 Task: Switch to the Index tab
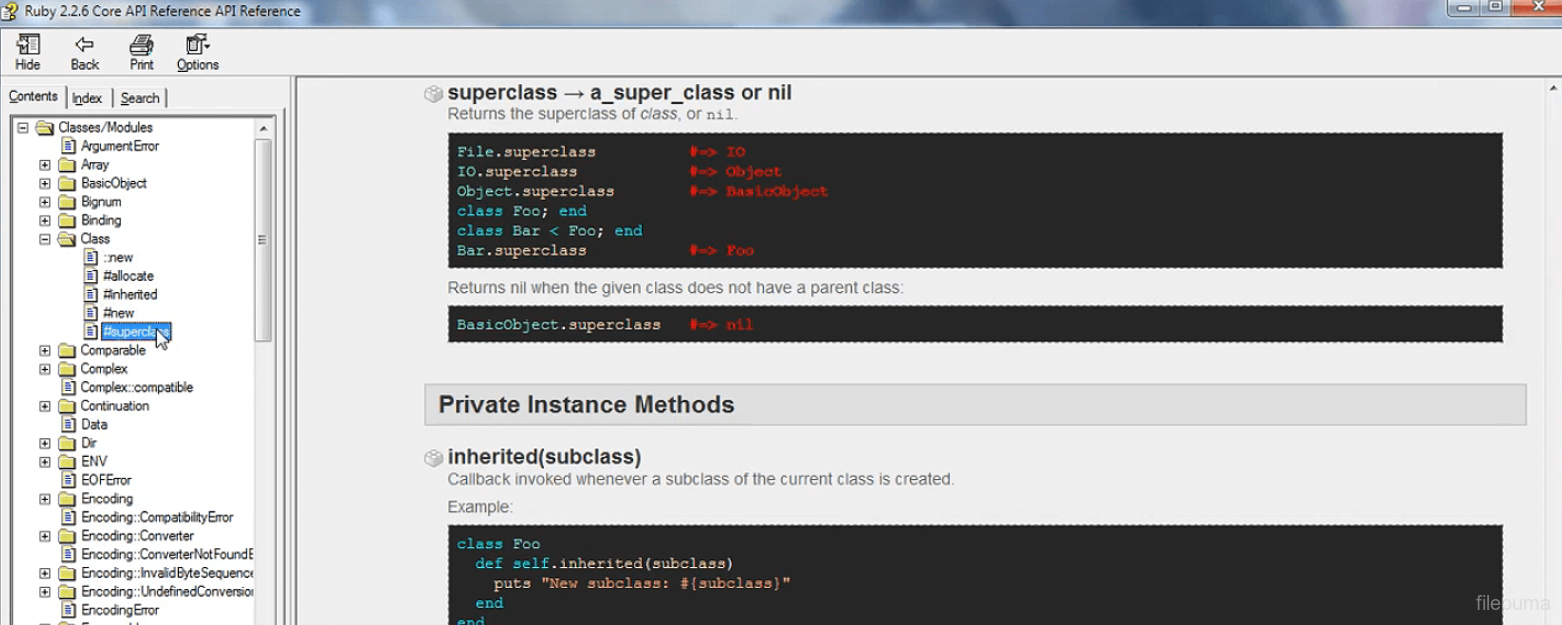coord(87,98)
